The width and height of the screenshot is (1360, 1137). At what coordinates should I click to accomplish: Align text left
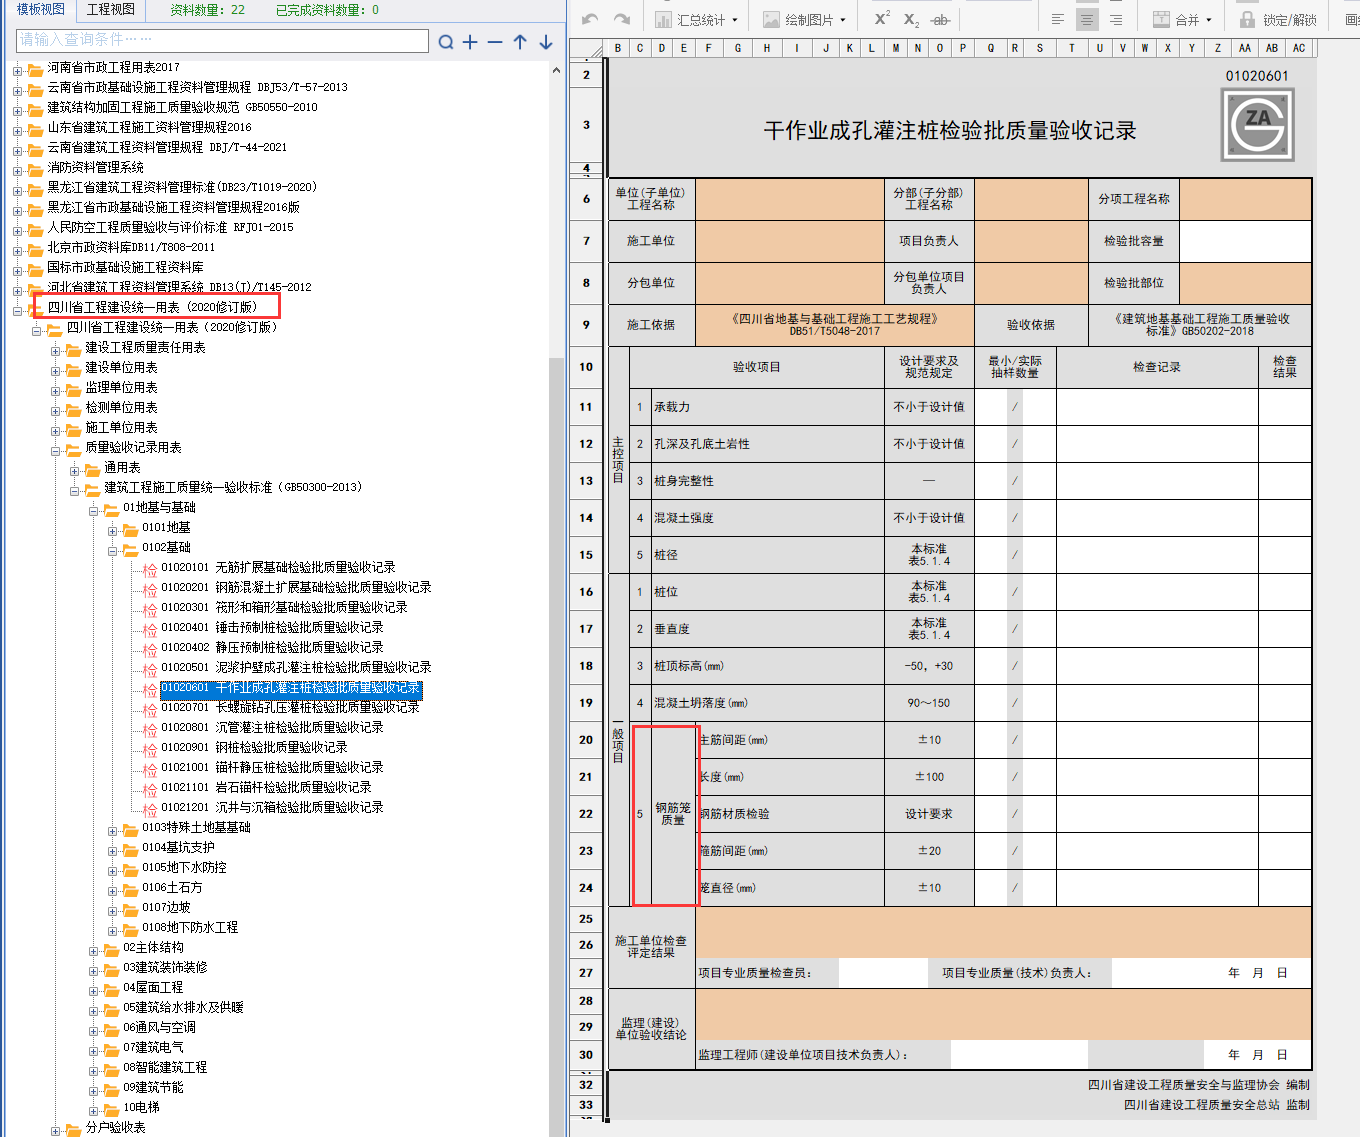pyautogui.click(x=1058, y=20)
